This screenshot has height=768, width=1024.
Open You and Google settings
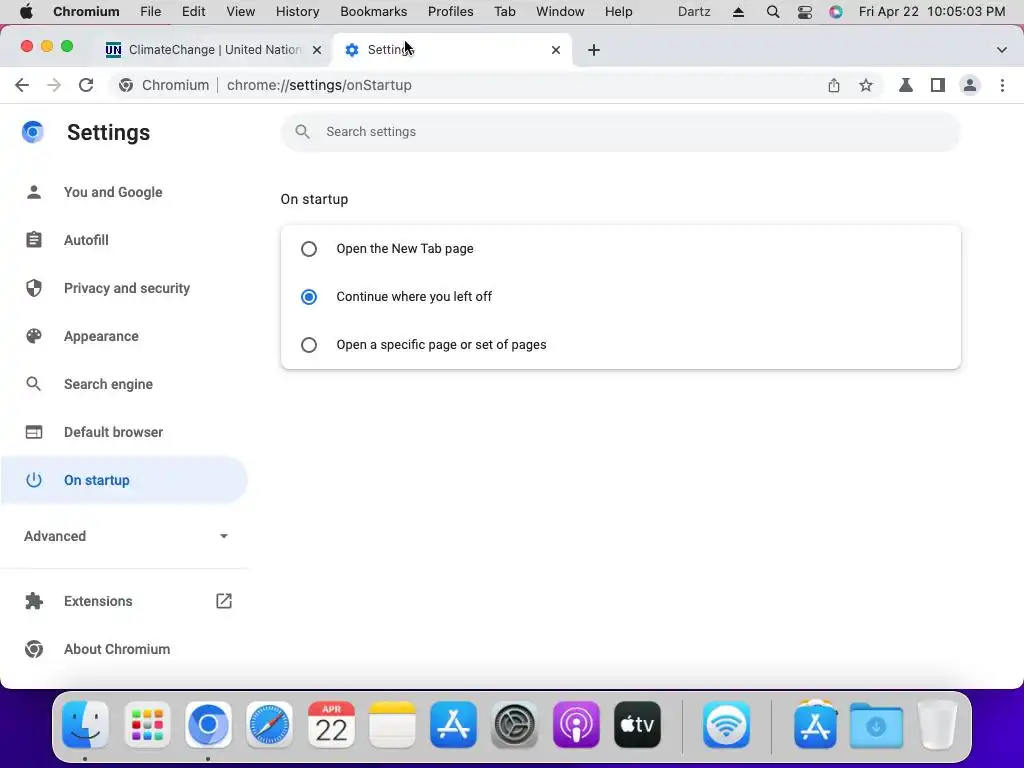[x=124, y=192]
